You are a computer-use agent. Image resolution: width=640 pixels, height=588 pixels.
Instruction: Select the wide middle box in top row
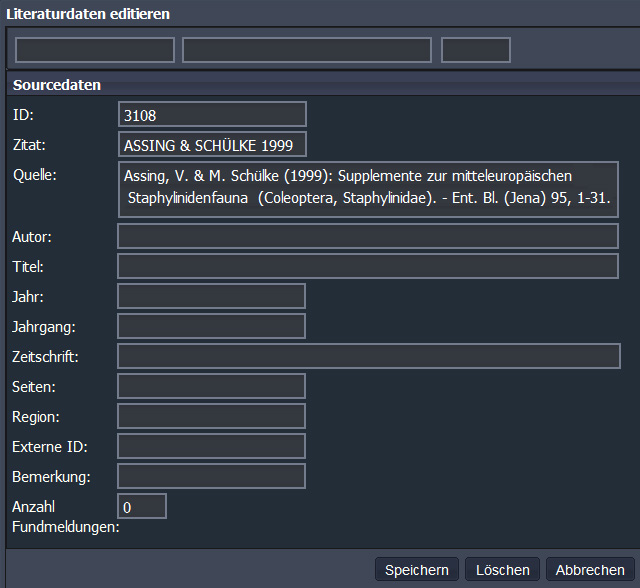pyautogui.click(x=307, y=50)
